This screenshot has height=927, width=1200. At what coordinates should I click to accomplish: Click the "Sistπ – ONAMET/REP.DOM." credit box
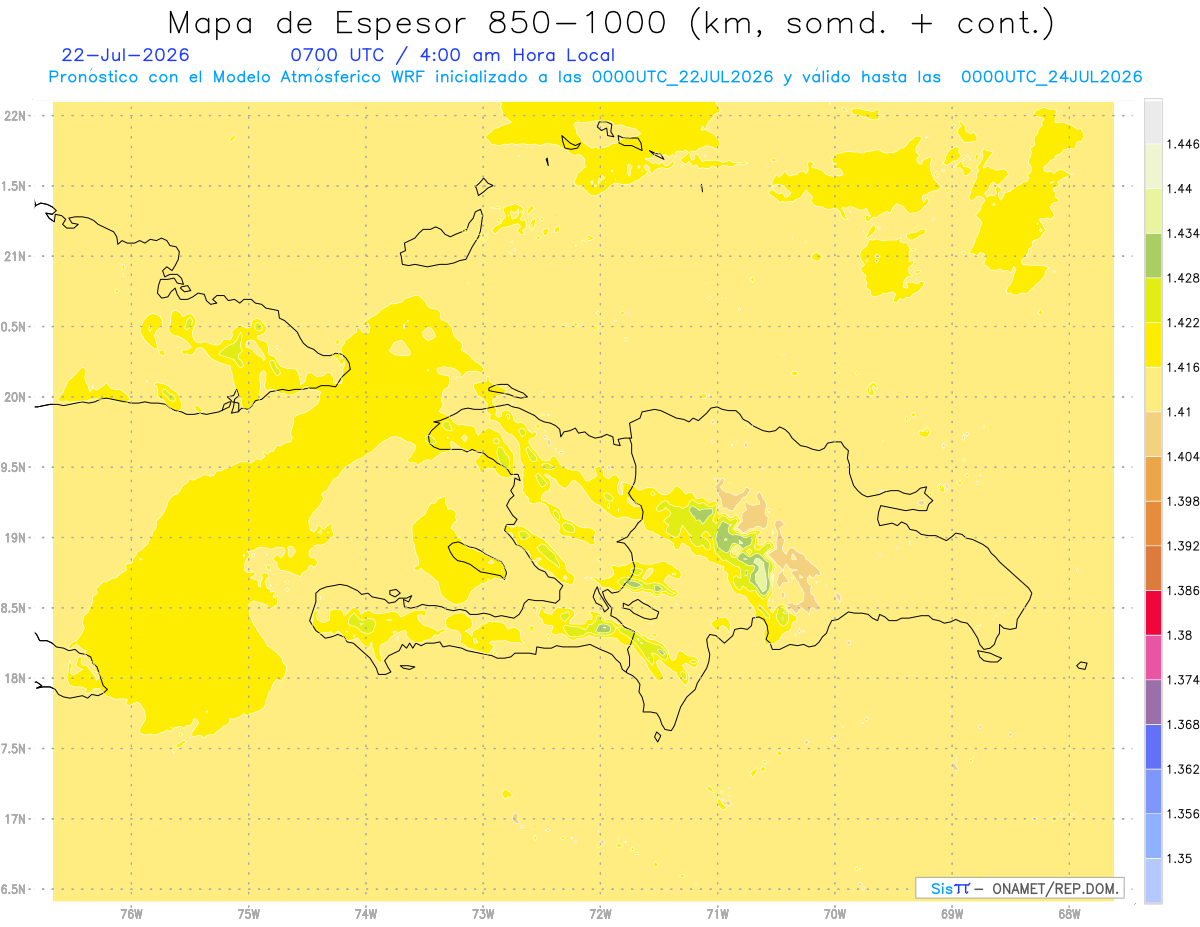(x=1020, y=888)
